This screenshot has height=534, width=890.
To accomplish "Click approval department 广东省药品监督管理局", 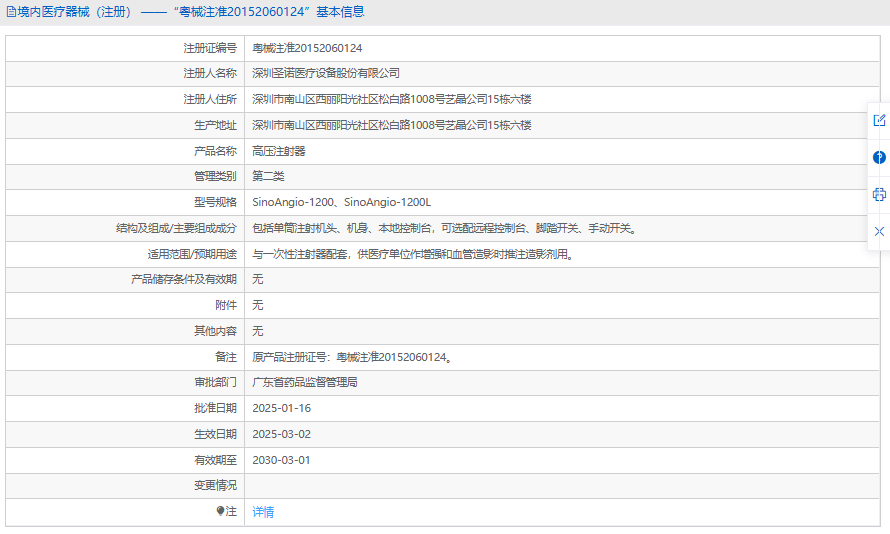I will (305, 382).
